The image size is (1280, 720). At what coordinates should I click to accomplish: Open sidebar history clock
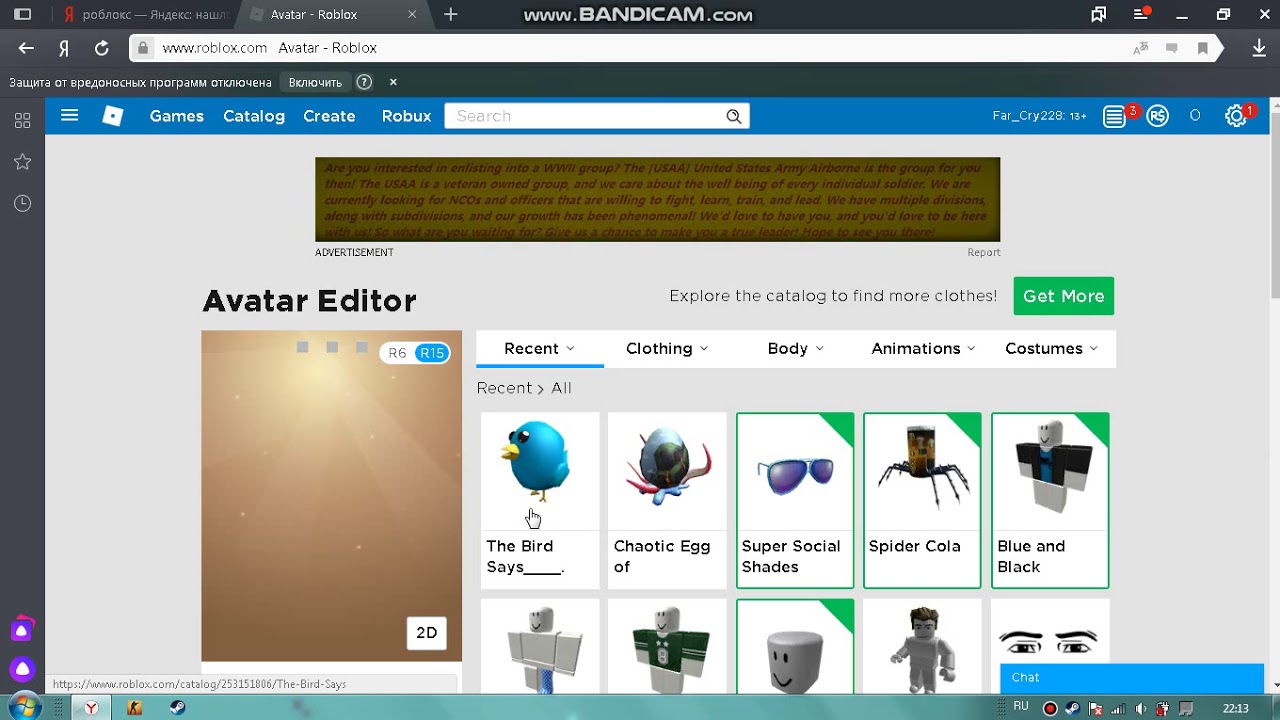(22, 203)
